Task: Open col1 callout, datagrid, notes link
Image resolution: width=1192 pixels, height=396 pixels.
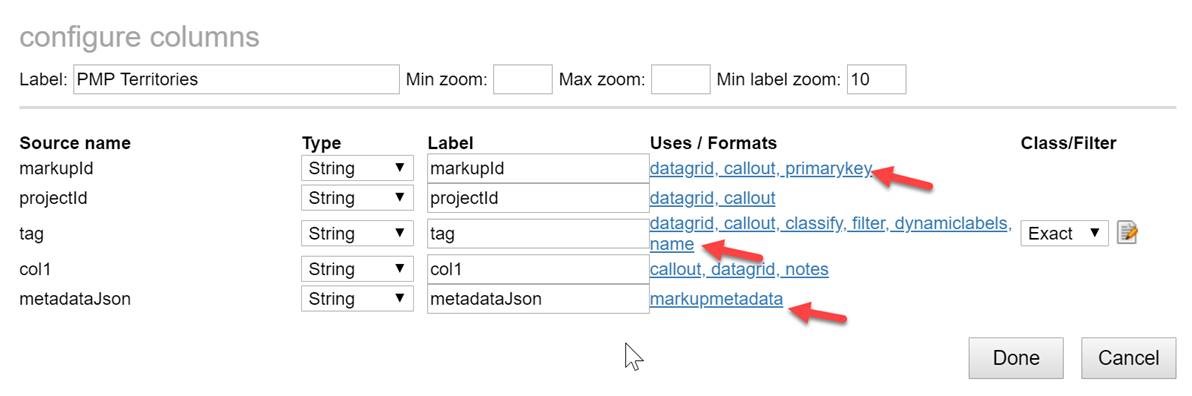Action: 739,269
